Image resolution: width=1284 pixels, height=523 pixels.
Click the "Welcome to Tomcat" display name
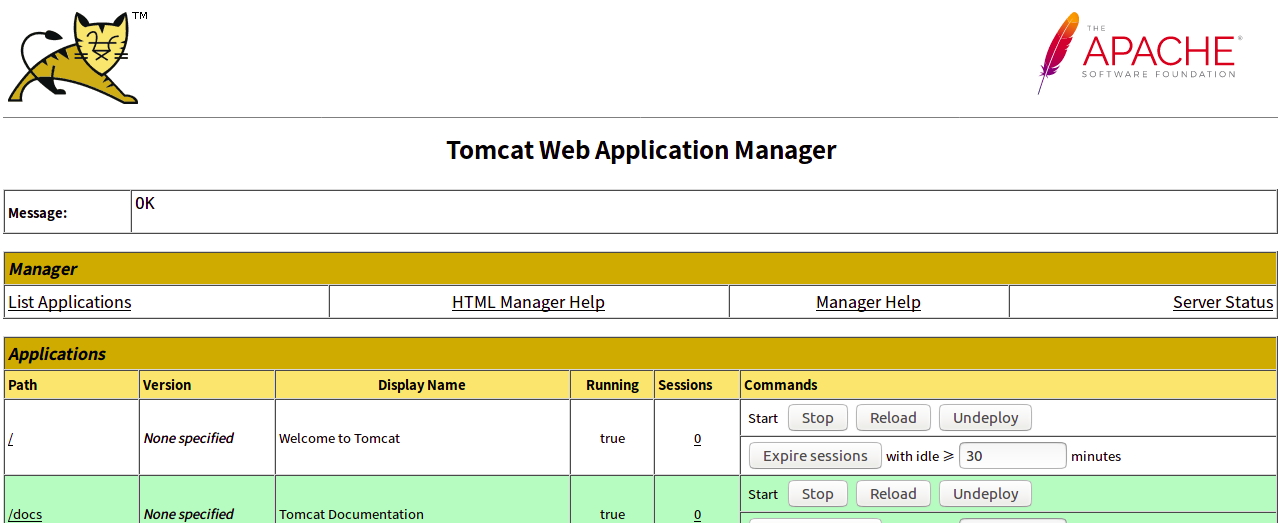339,438
